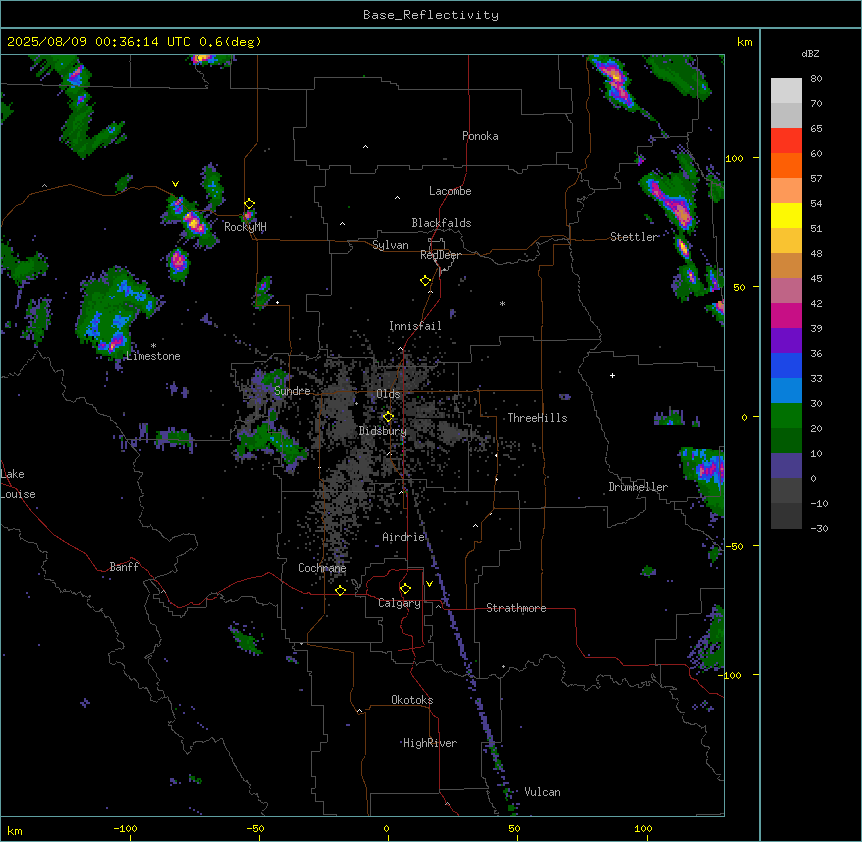862x842 pixels.
Task: Select the red swatch between 65 and 60 dBZ
Action: click(x=786, y=141)
